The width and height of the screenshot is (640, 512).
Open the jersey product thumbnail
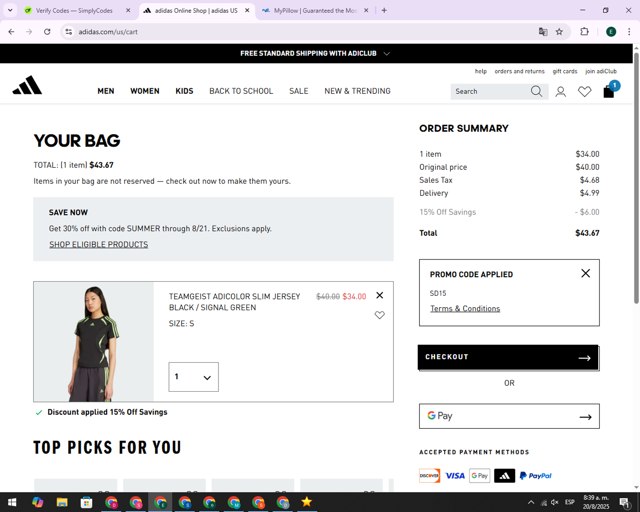coord(93,342)
